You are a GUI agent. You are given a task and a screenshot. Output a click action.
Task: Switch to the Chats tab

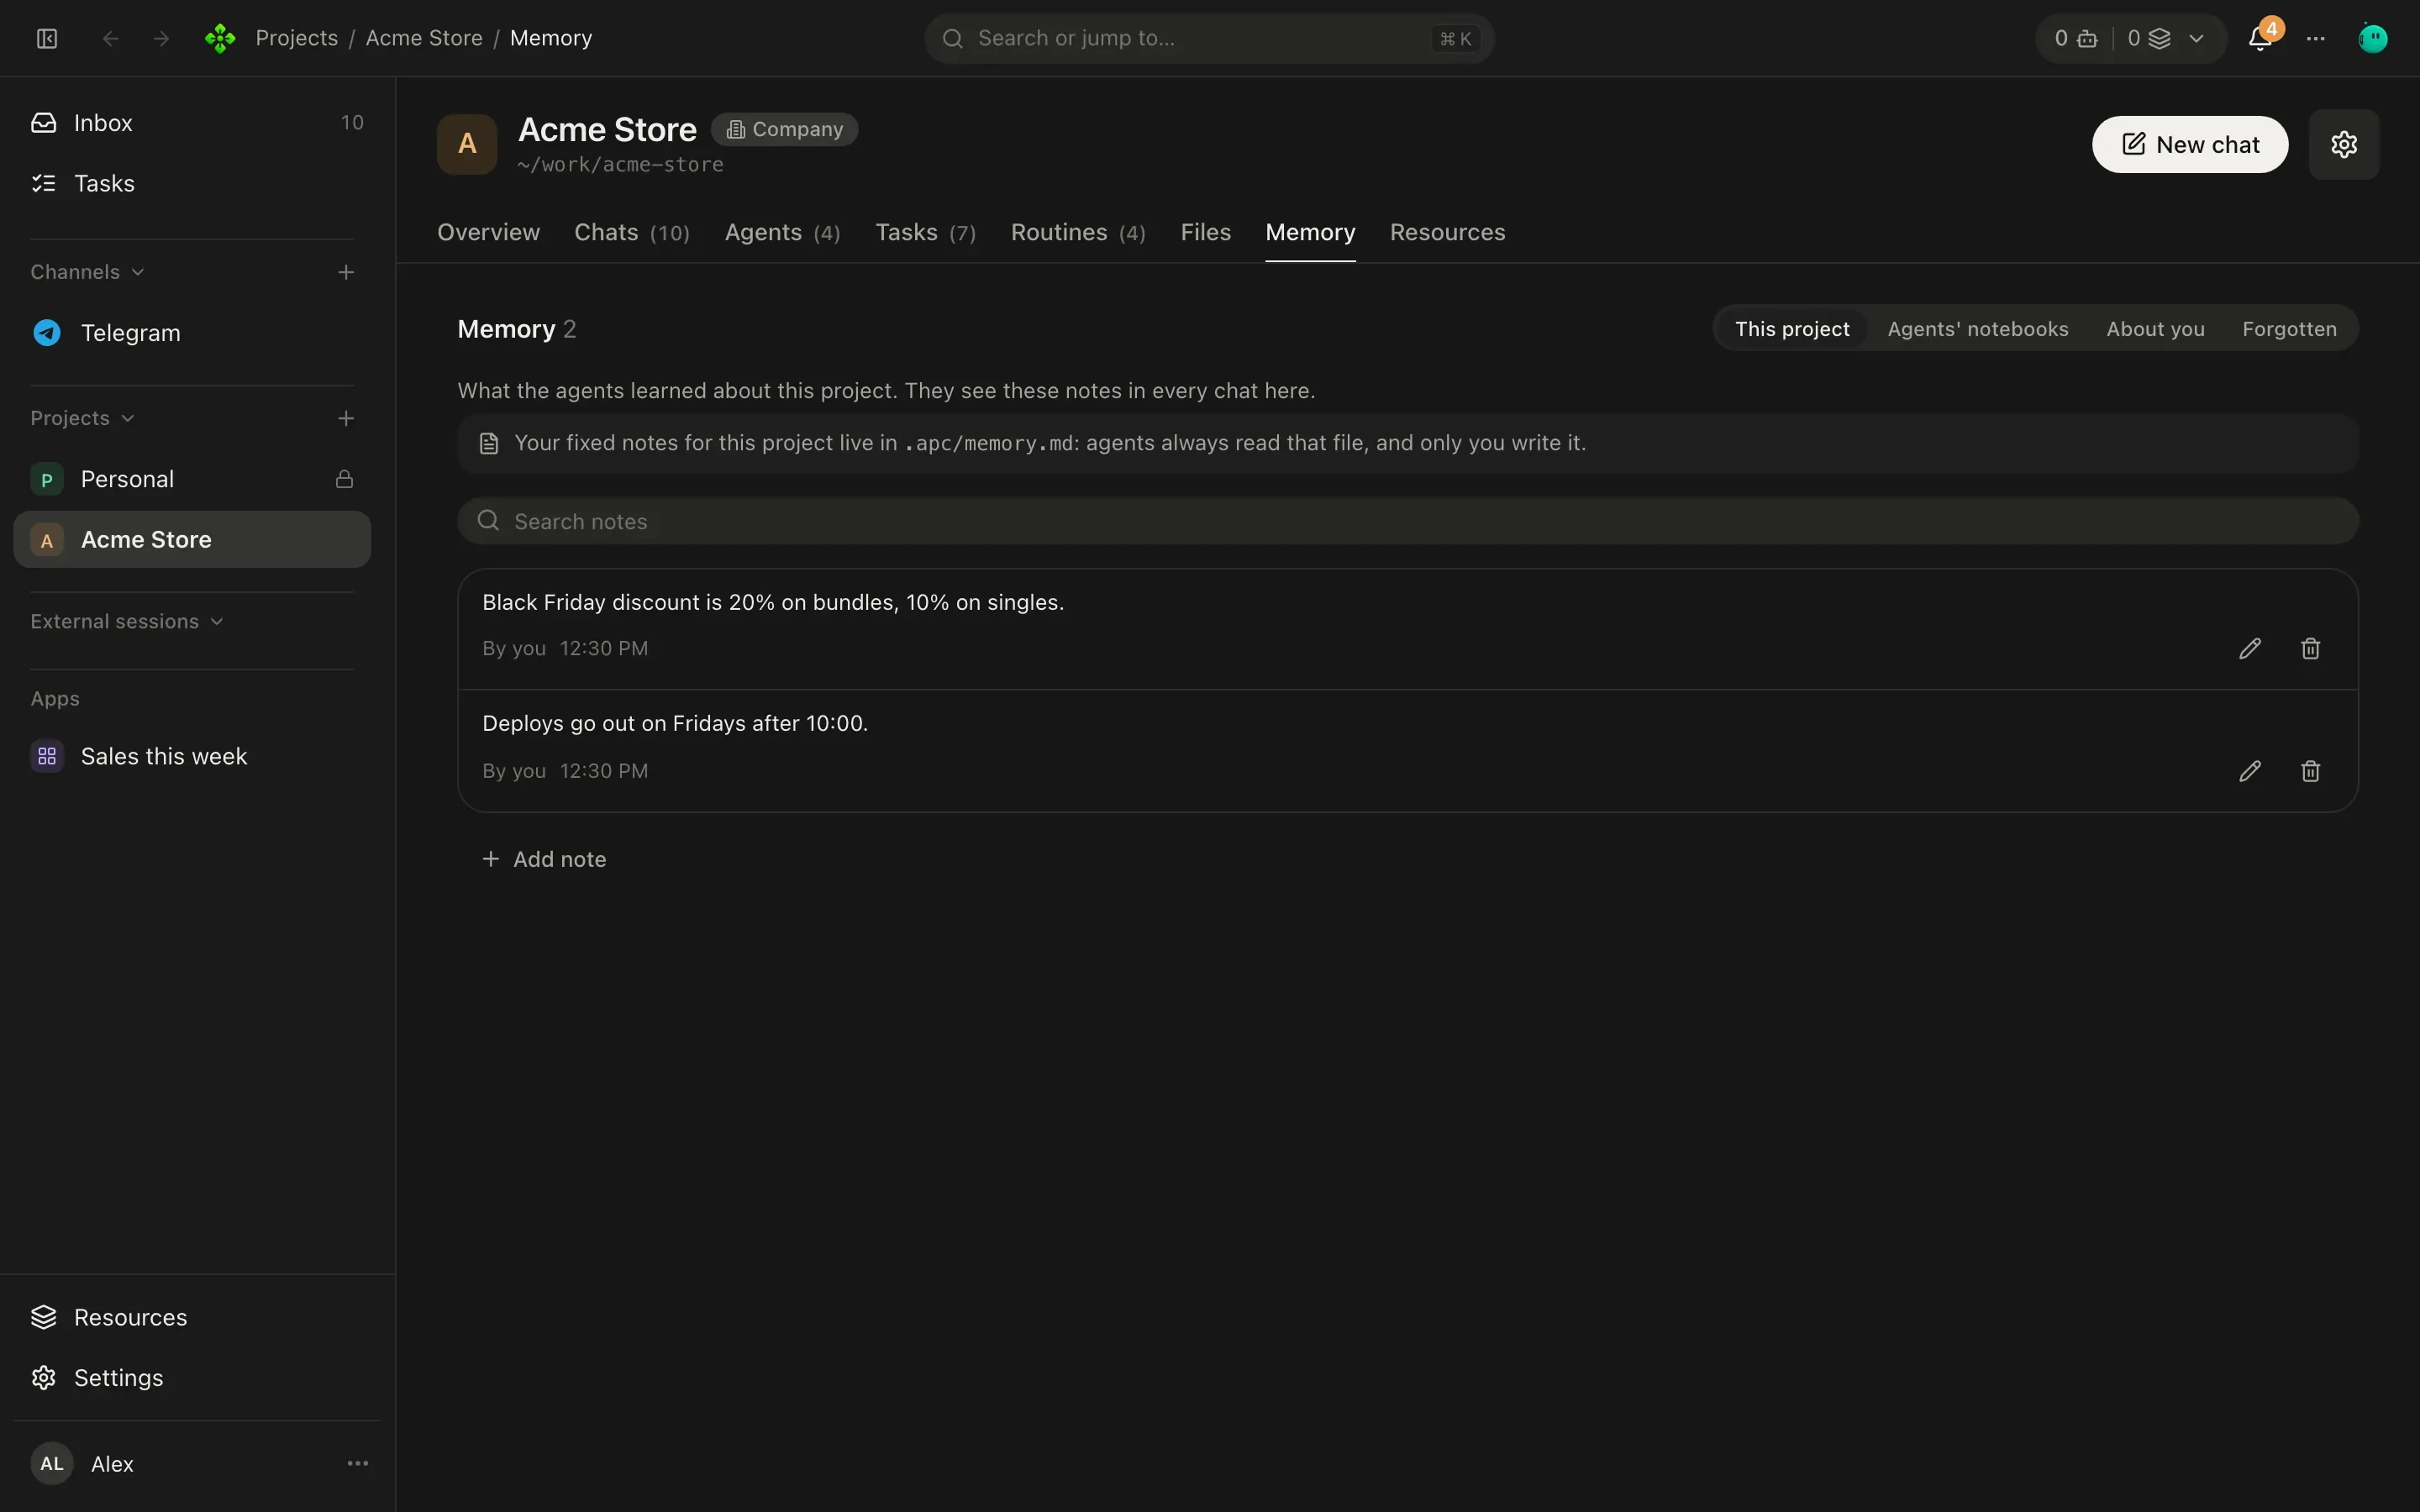(x=632, y=232)
